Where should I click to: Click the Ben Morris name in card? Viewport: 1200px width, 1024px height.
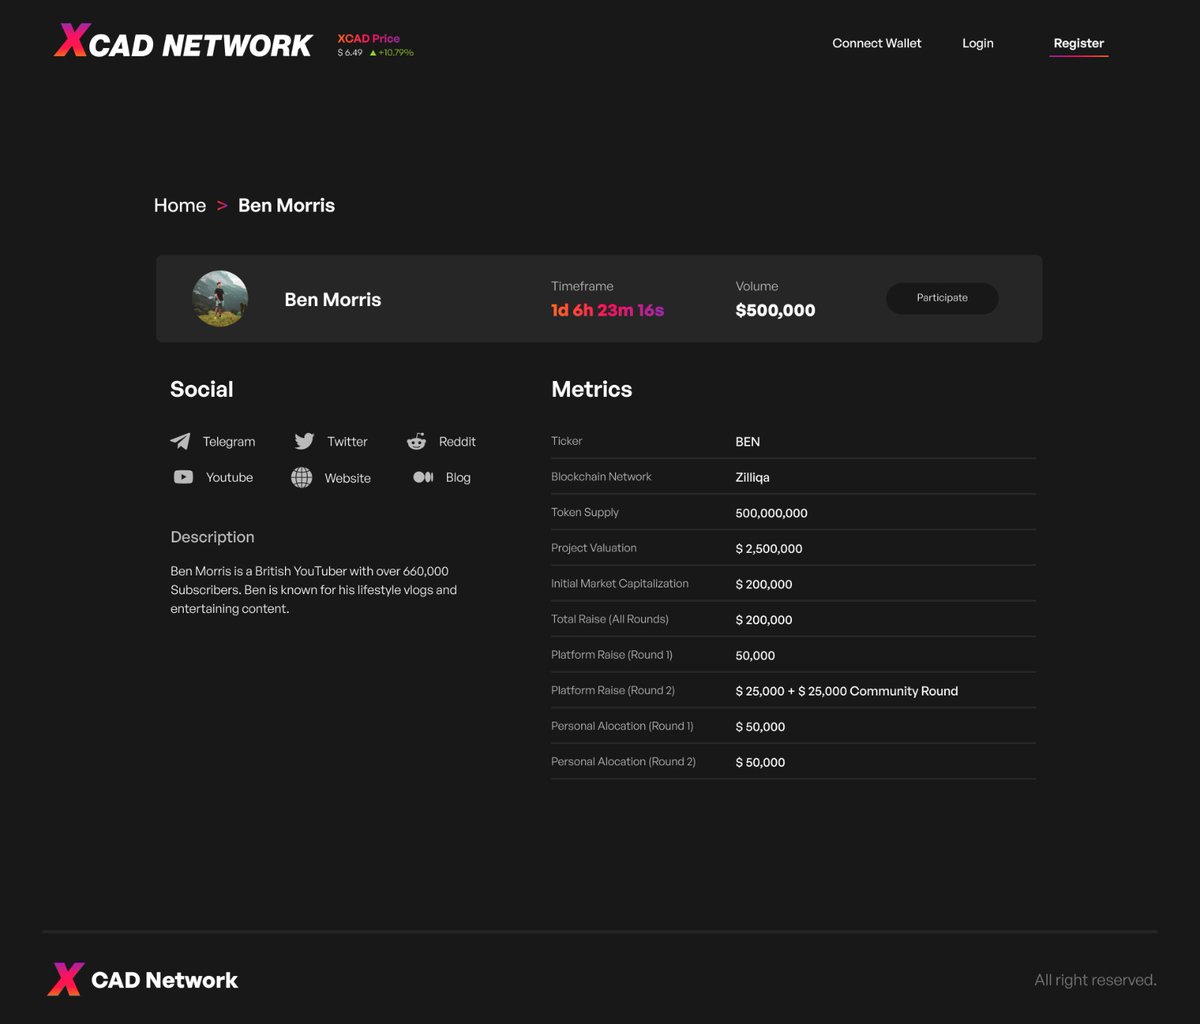click(332, 299)
